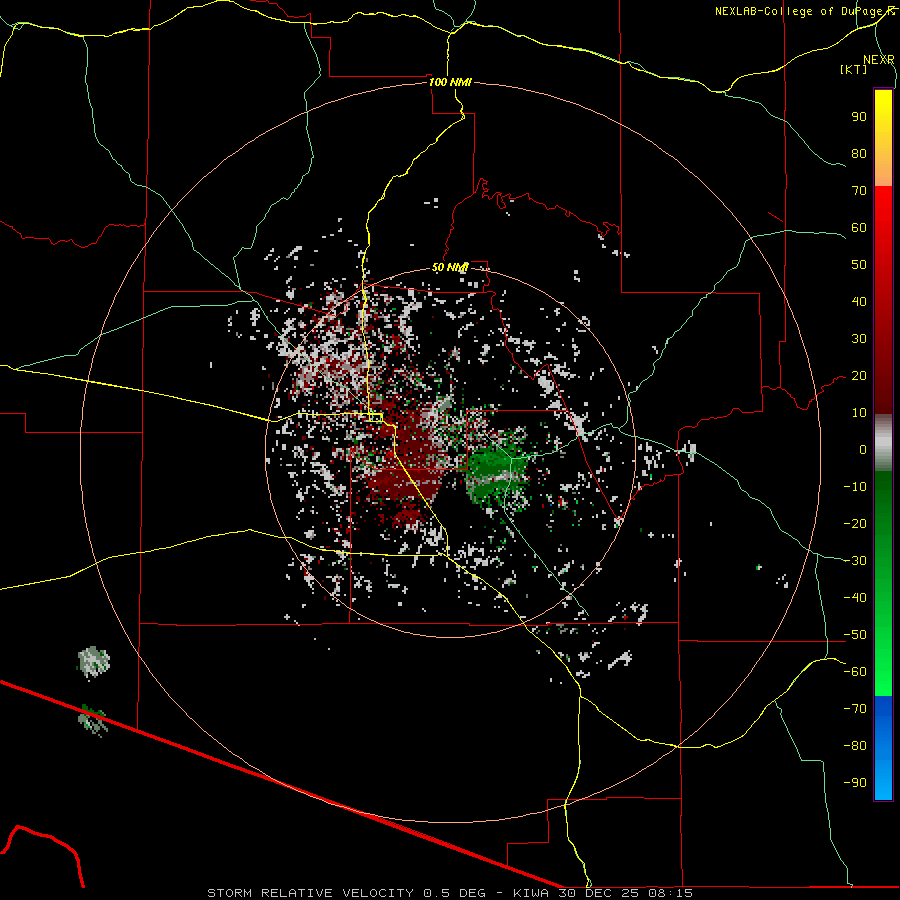Click the 30 value on velocity scale
This screenshot has width=900, height=900.
pos(859,339)
